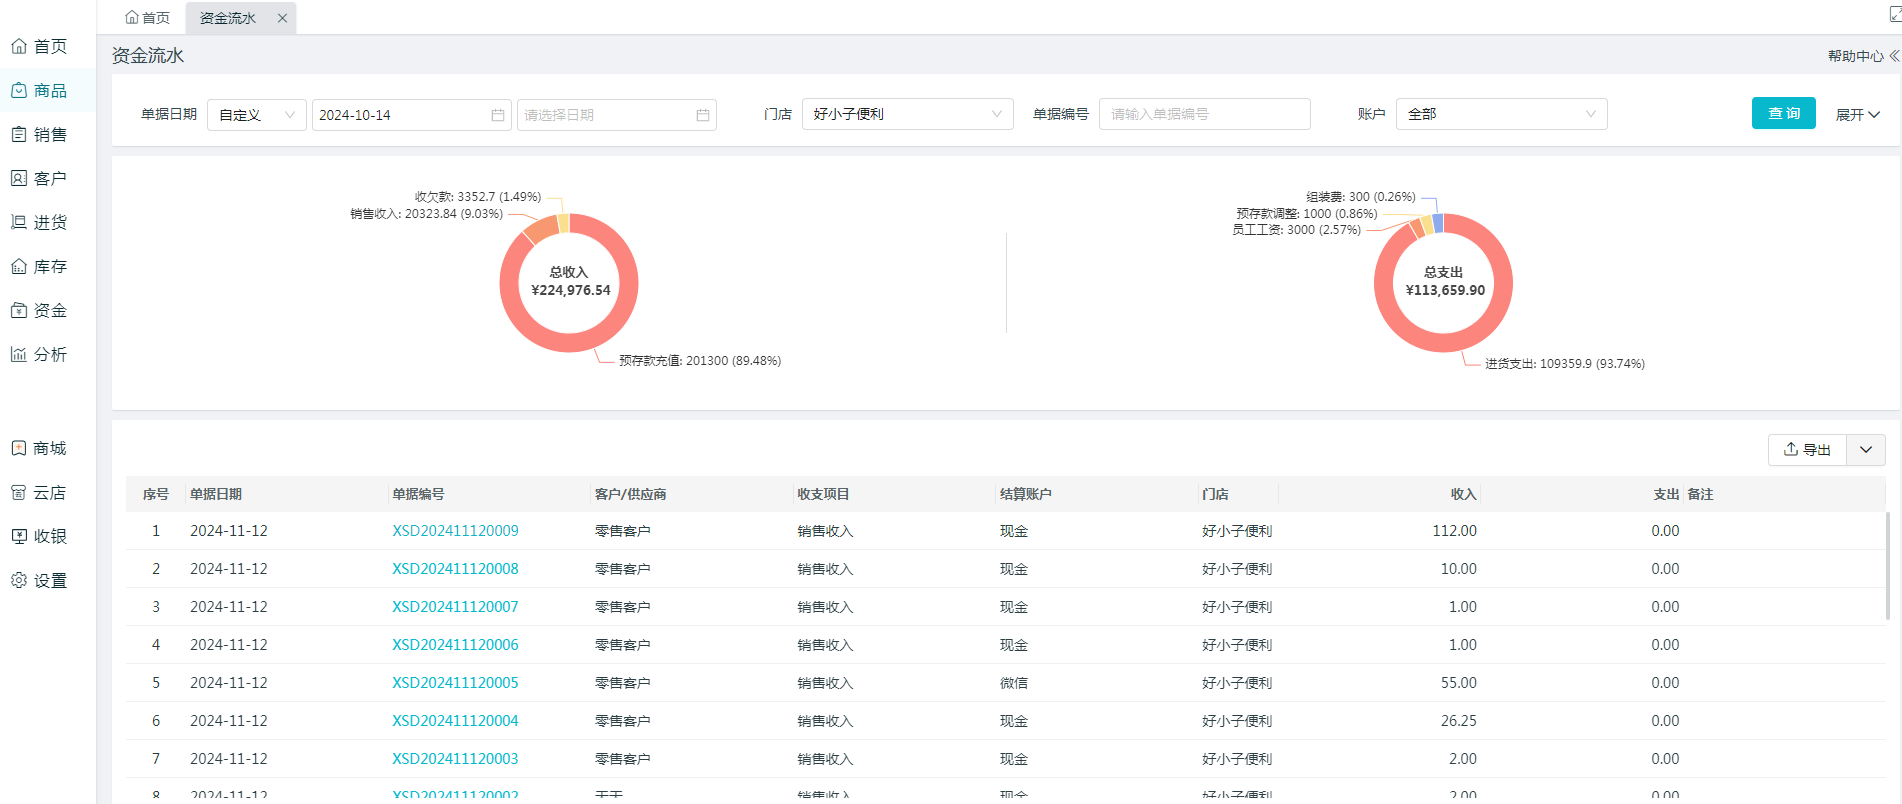Select 进货 in the sidebar

coord(40,223)
